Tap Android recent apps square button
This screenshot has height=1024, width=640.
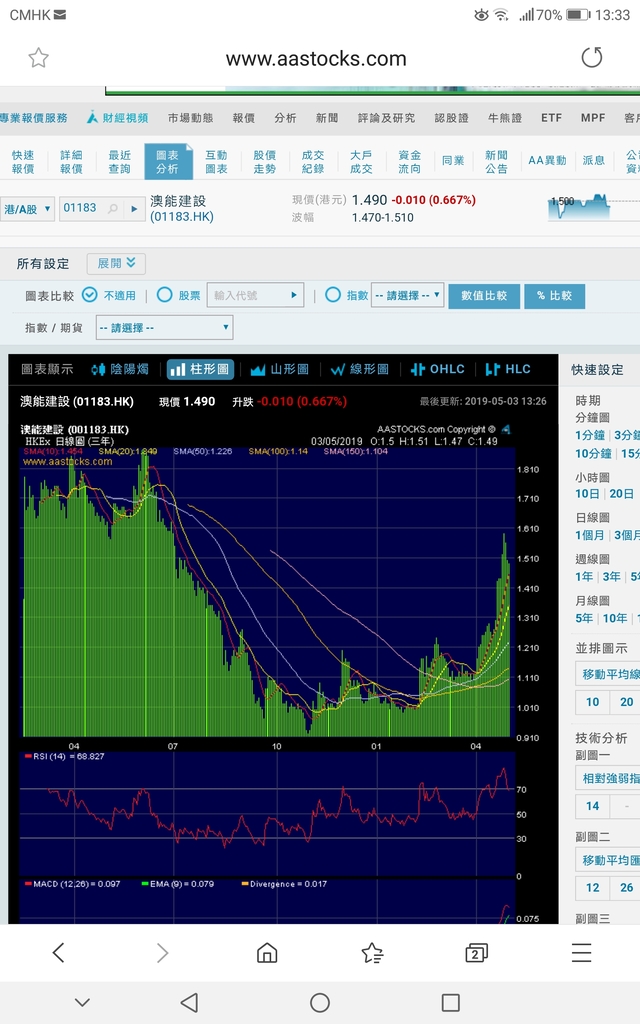pyautogui.click(x=451, y=1002)
